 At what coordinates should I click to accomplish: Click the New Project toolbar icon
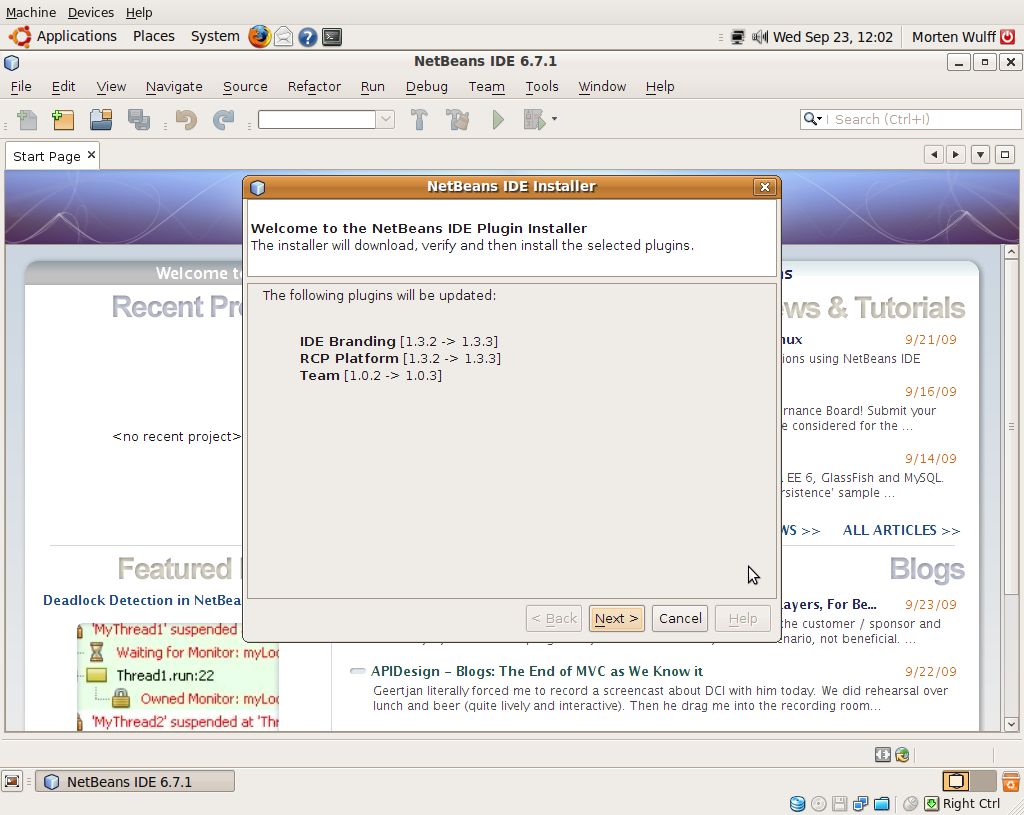coord(63,120)
